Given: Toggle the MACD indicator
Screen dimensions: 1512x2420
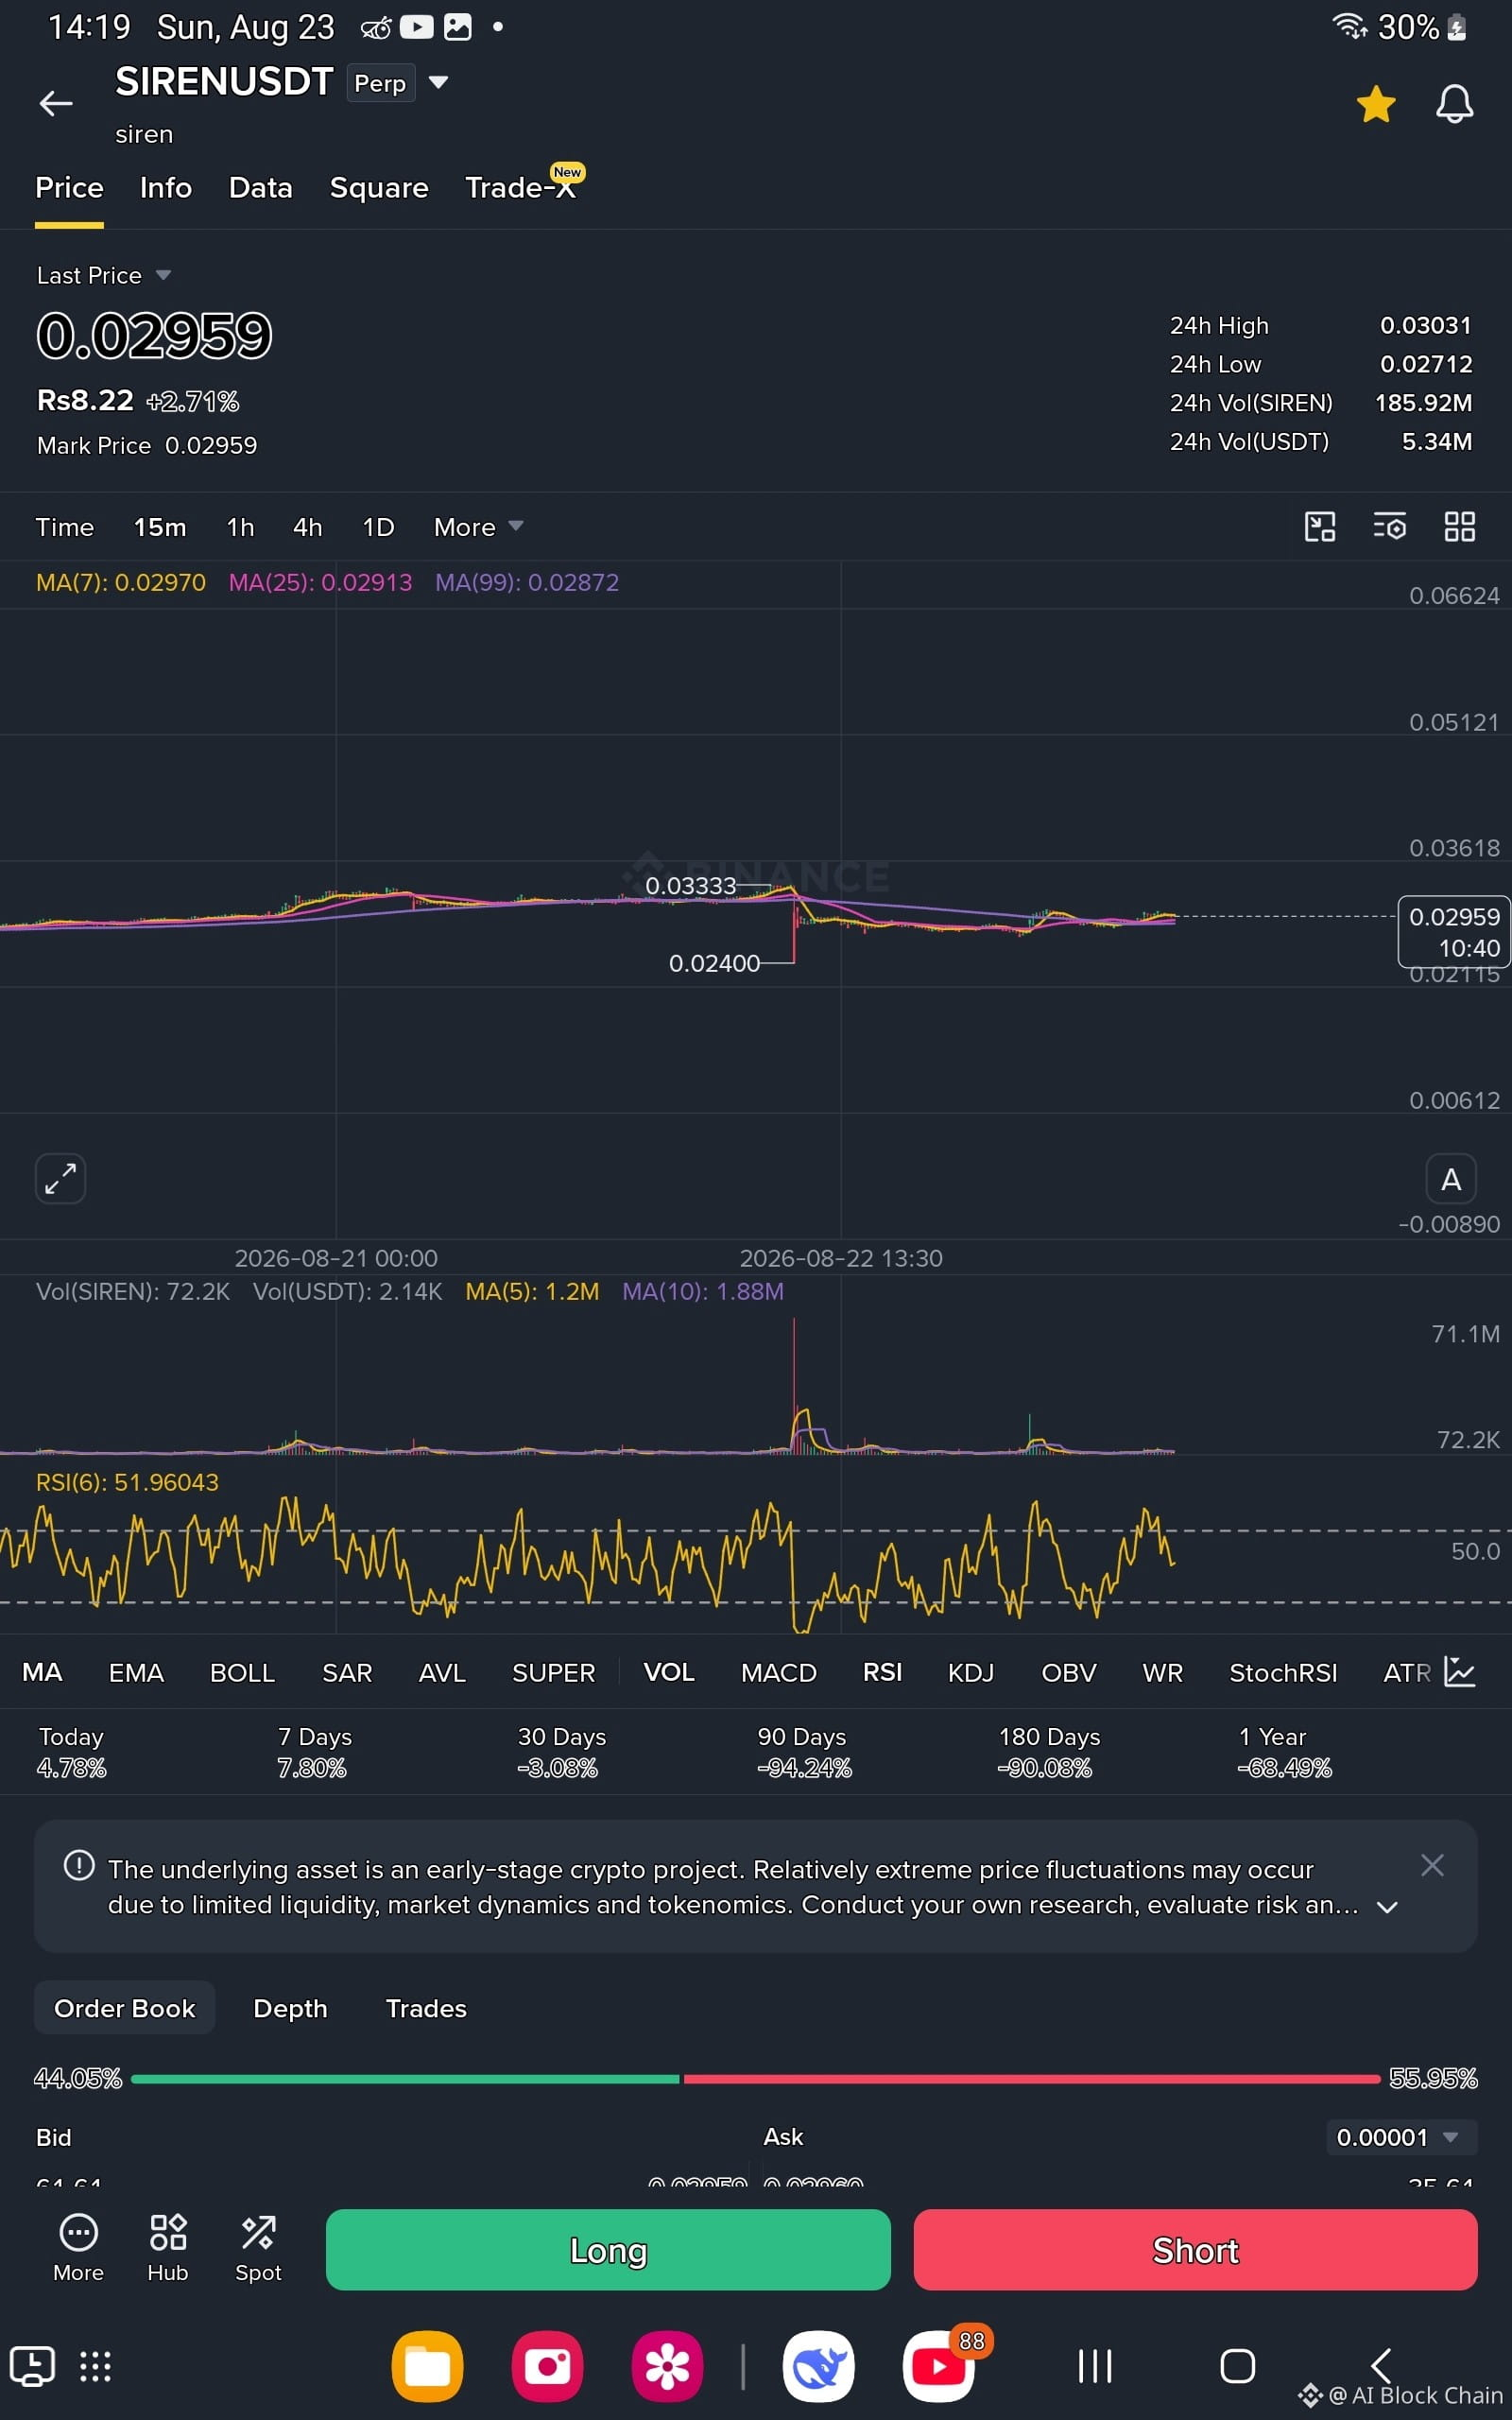Looking at the screenshot, I should pos(778,1673).
